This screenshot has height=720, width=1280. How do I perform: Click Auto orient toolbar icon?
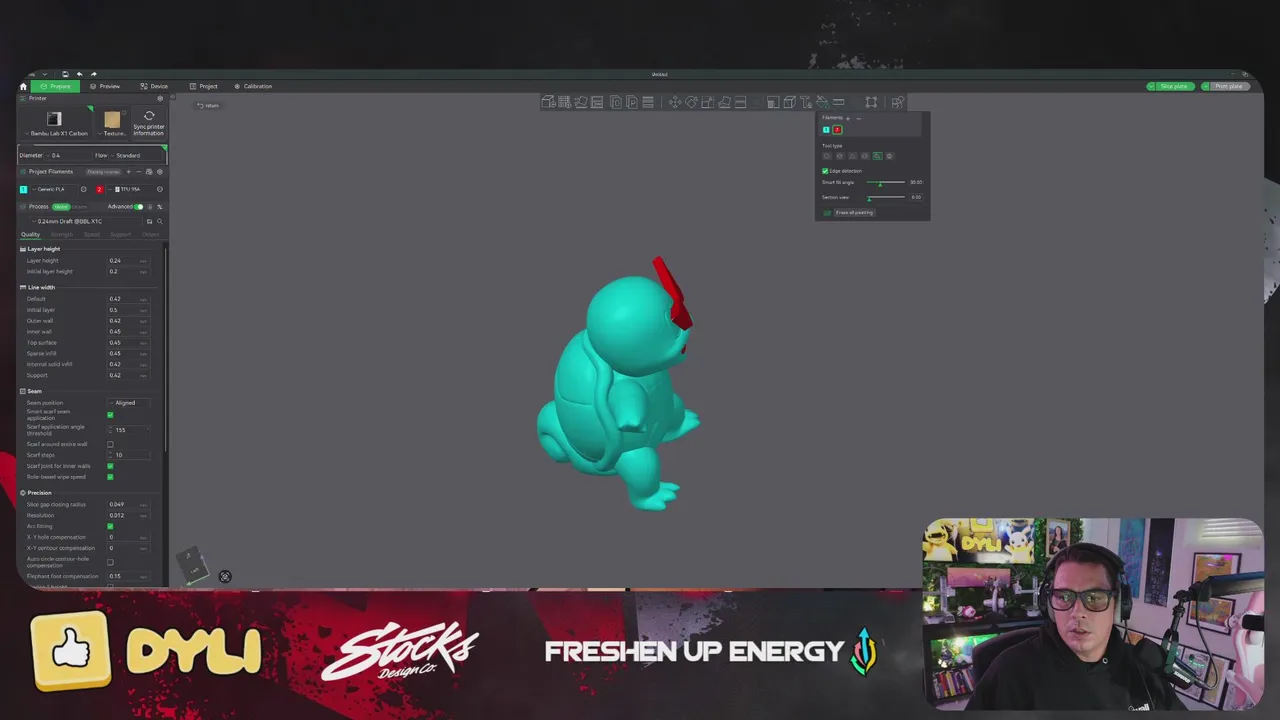(x=580, y=102)
